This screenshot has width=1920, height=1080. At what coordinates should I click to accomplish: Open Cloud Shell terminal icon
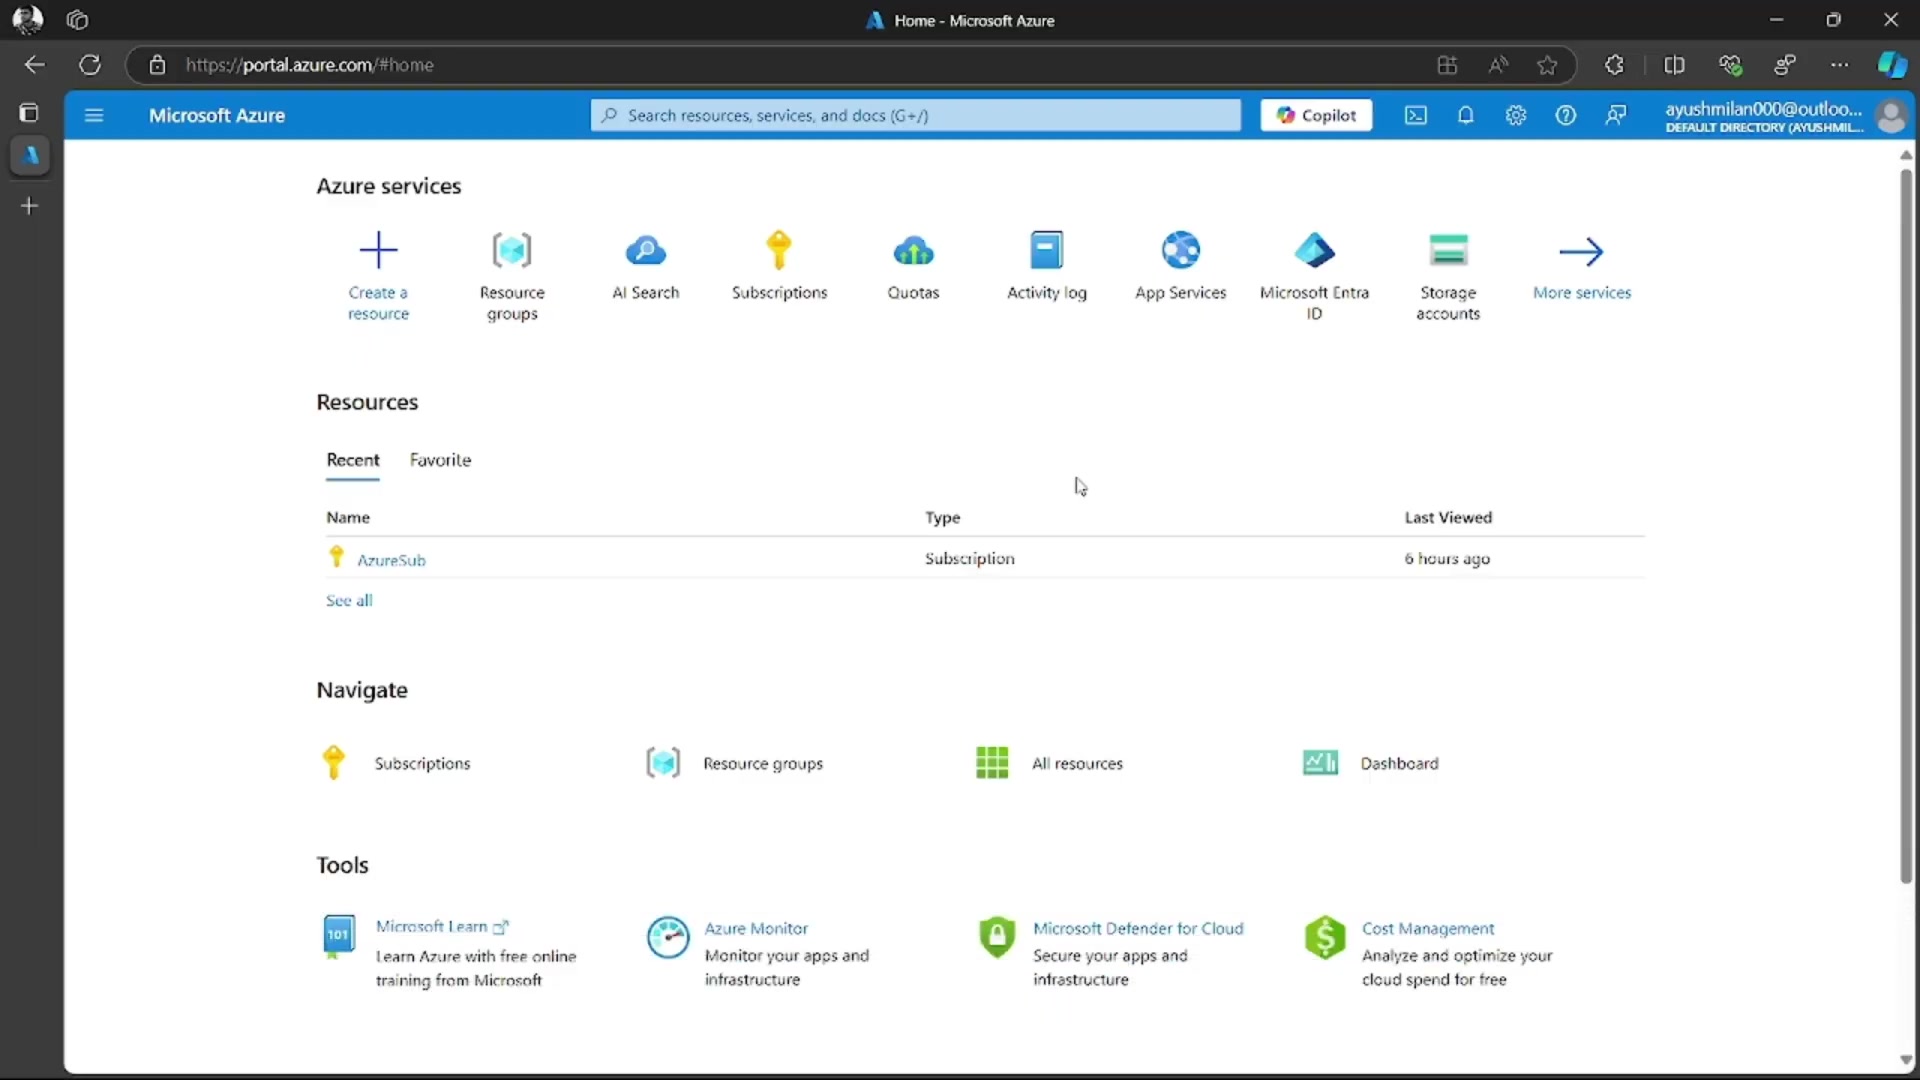[1416, 115]
